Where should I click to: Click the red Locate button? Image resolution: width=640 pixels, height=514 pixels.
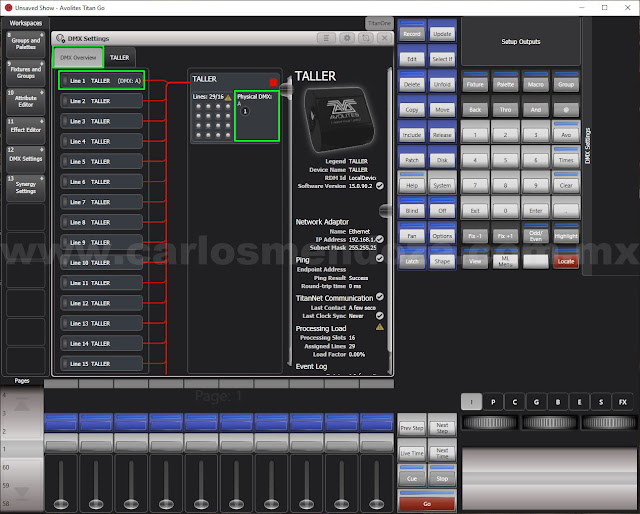coord(566,259)
